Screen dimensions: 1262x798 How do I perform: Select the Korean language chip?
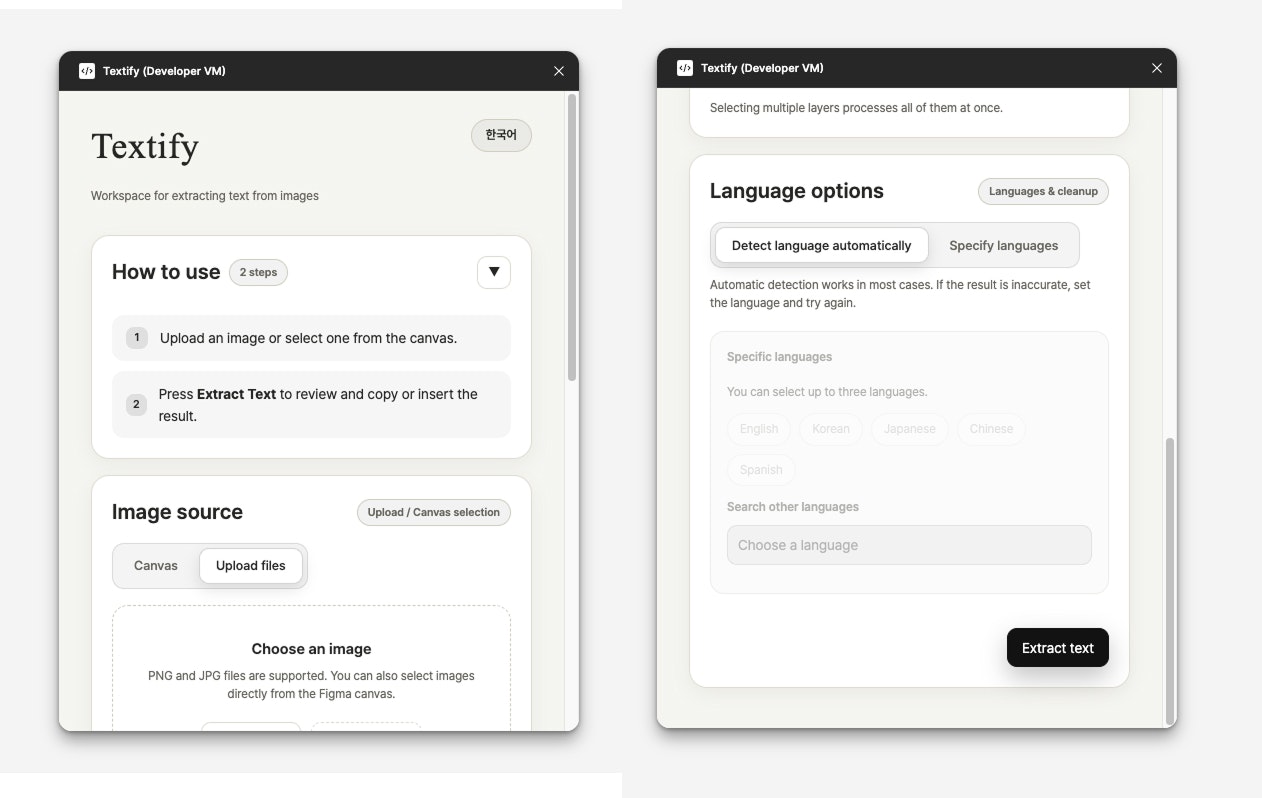(x=830, y=429)
